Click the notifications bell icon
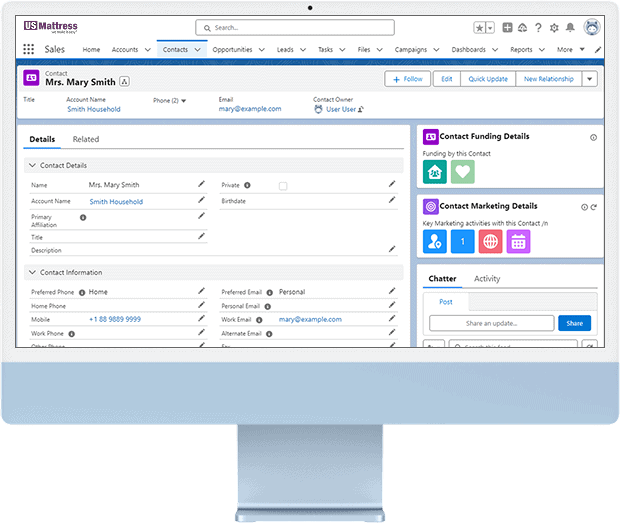Viewport: 620px width, 523px height. 570,28
